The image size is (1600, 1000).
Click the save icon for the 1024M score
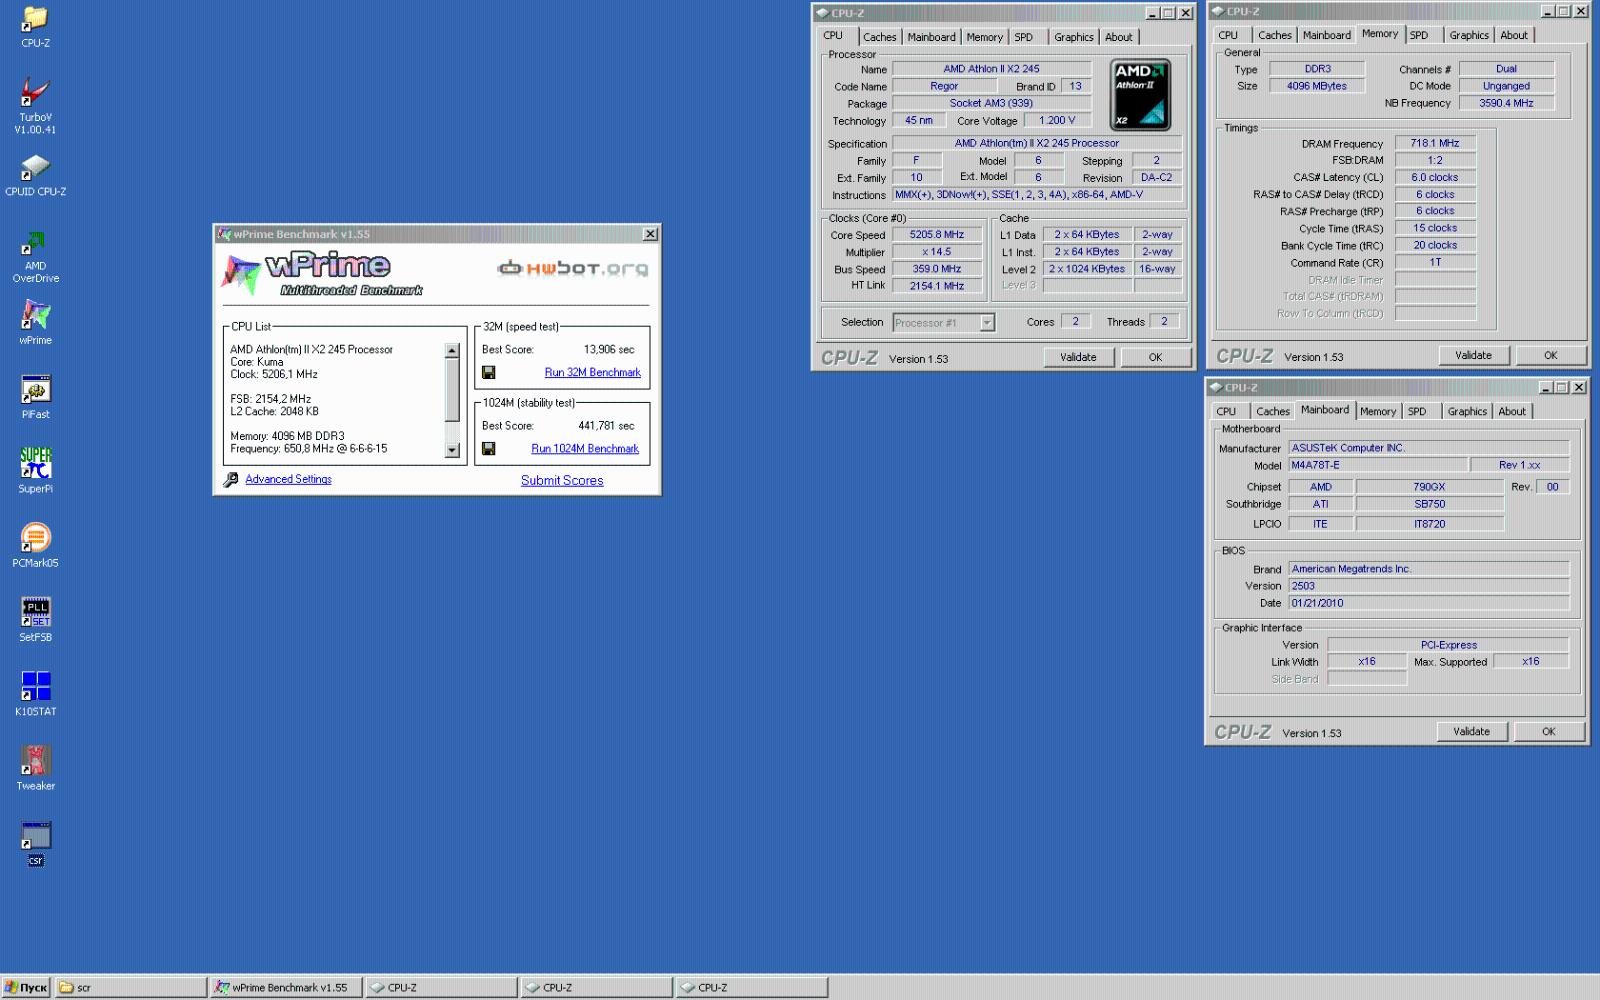pyautogui.click(x=489, y=448)
